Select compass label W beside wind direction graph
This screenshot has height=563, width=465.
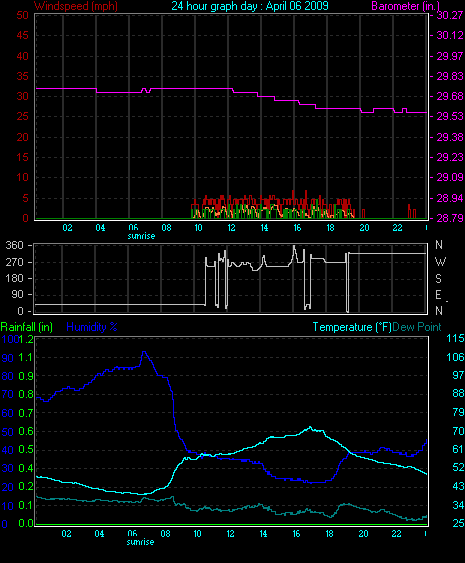(440, 262)
